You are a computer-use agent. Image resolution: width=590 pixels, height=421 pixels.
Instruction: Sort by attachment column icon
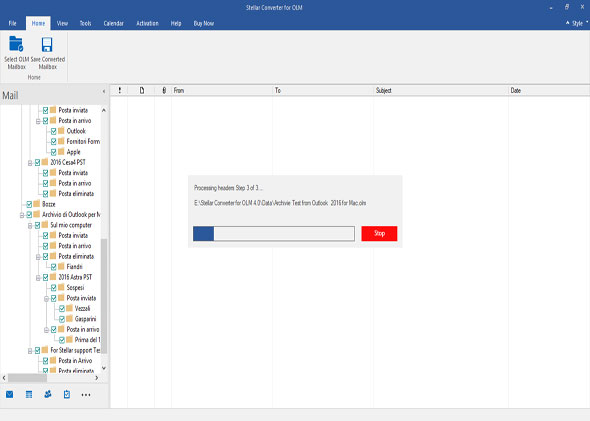[164, 90]
